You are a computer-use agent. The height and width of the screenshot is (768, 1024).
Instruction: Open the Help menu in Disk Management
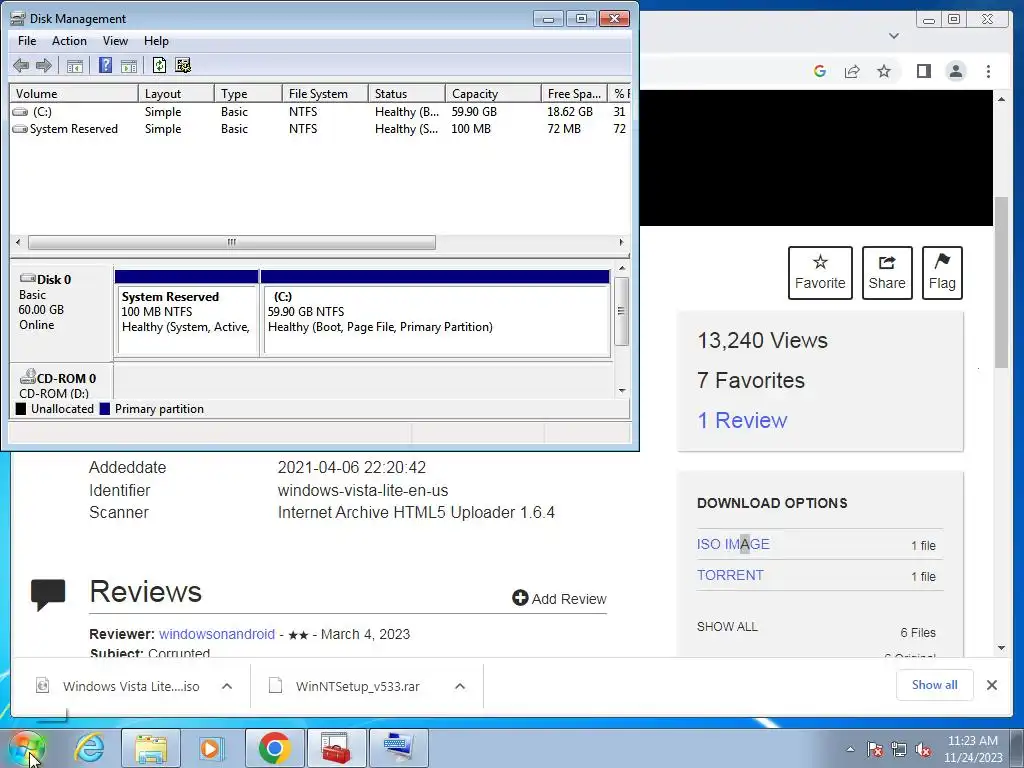pyautogui.click(x=156, y=40)
